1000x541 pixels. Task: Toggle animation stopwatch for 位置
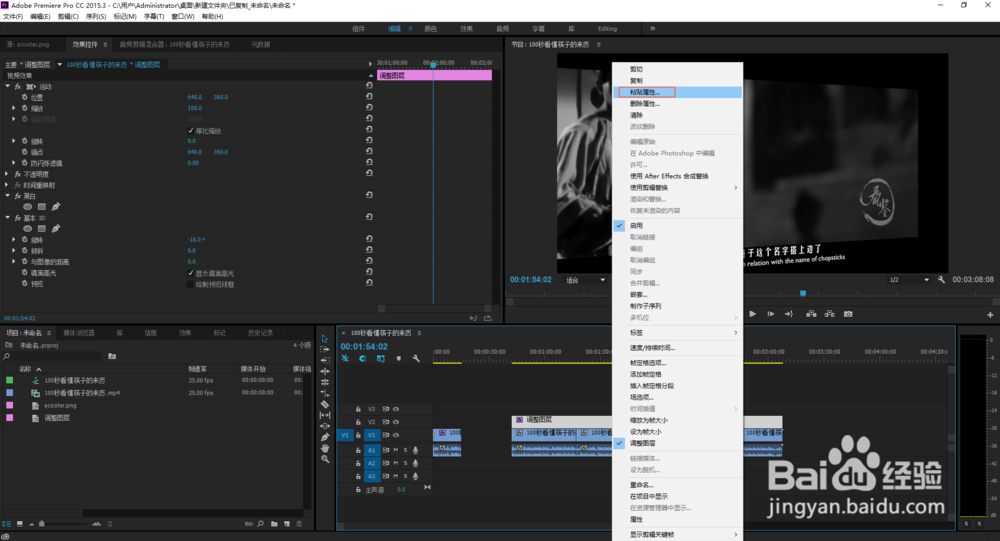[x=24, y=97]
